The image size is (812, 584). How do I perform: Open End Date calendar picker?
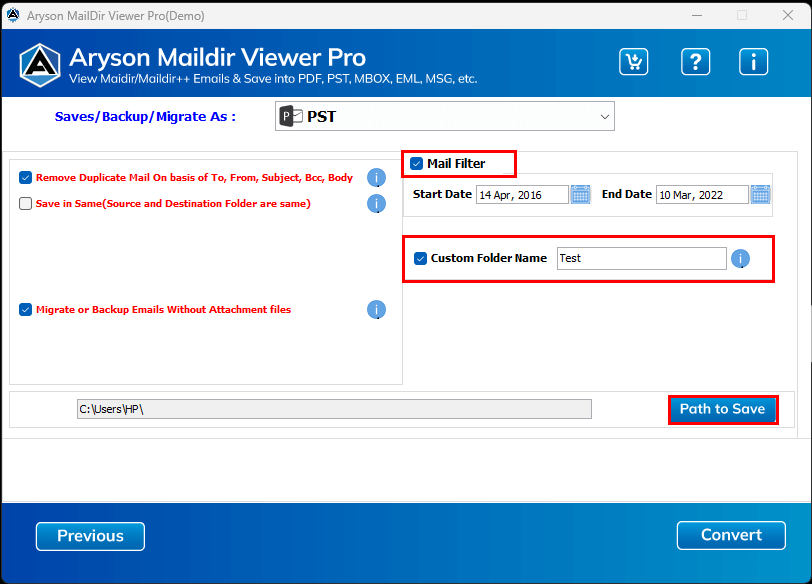(760, 195)
